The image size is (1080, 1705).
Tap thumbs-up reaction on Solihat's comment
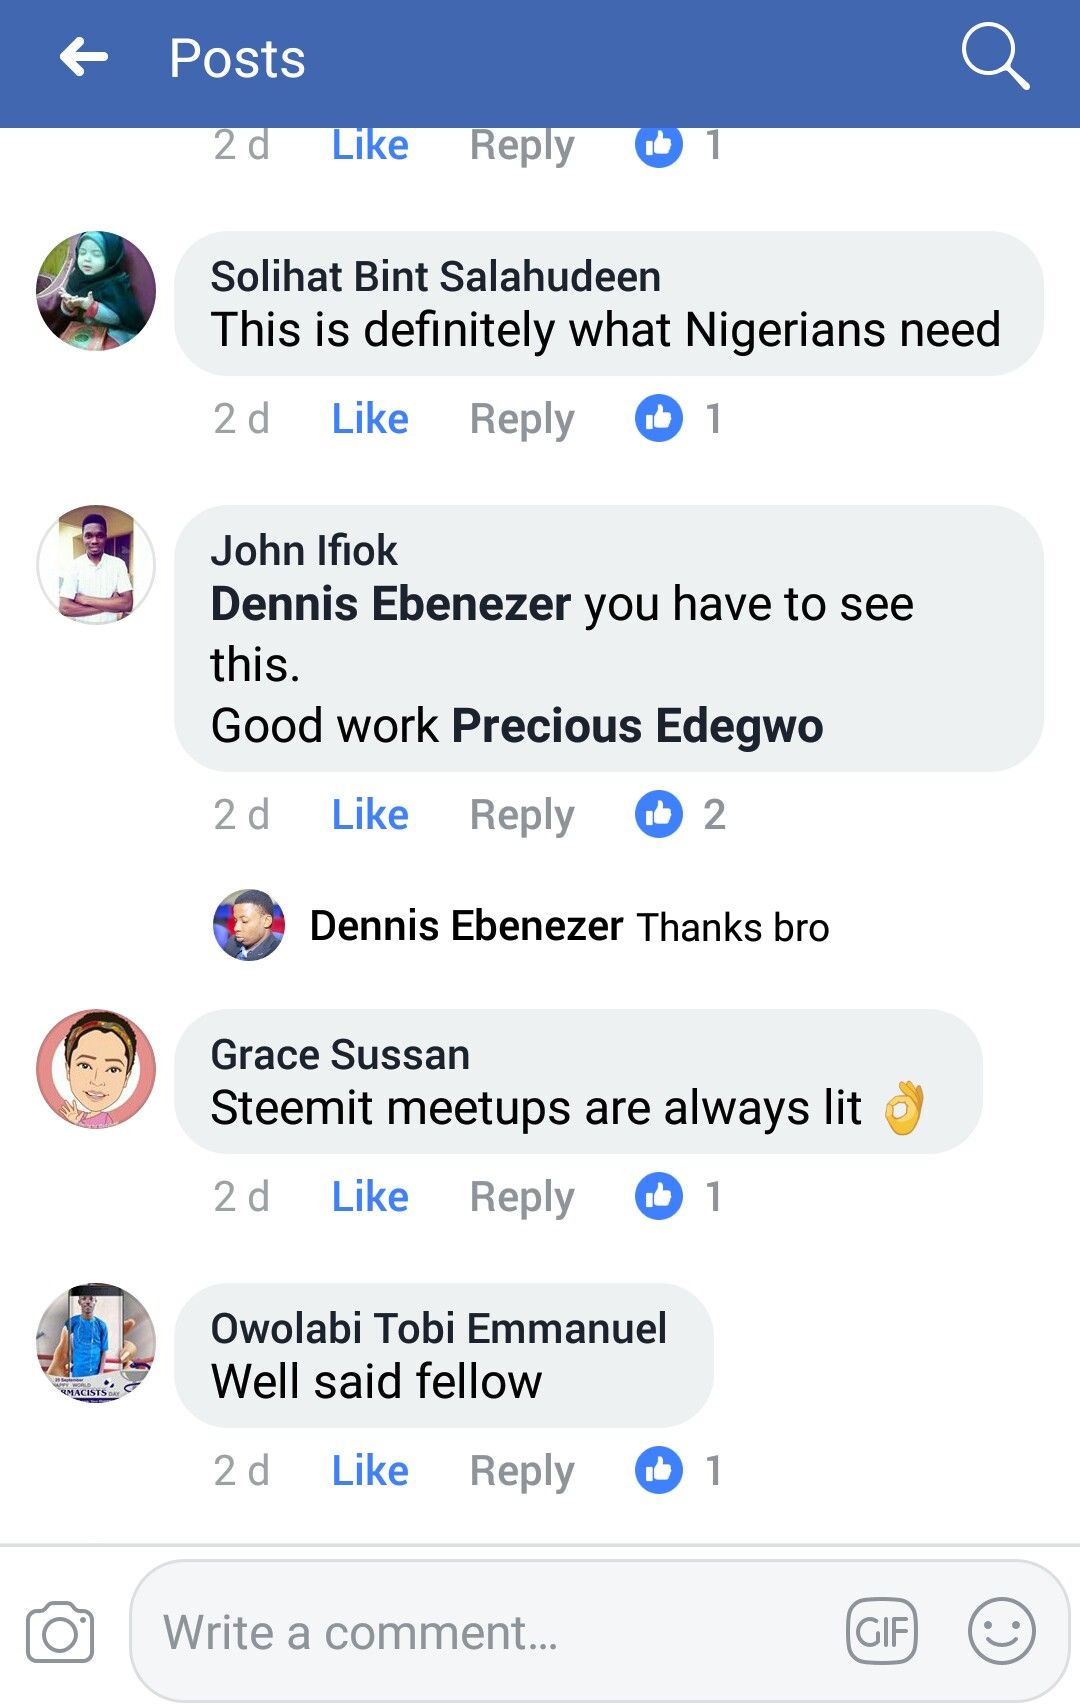tap(659, 418)
